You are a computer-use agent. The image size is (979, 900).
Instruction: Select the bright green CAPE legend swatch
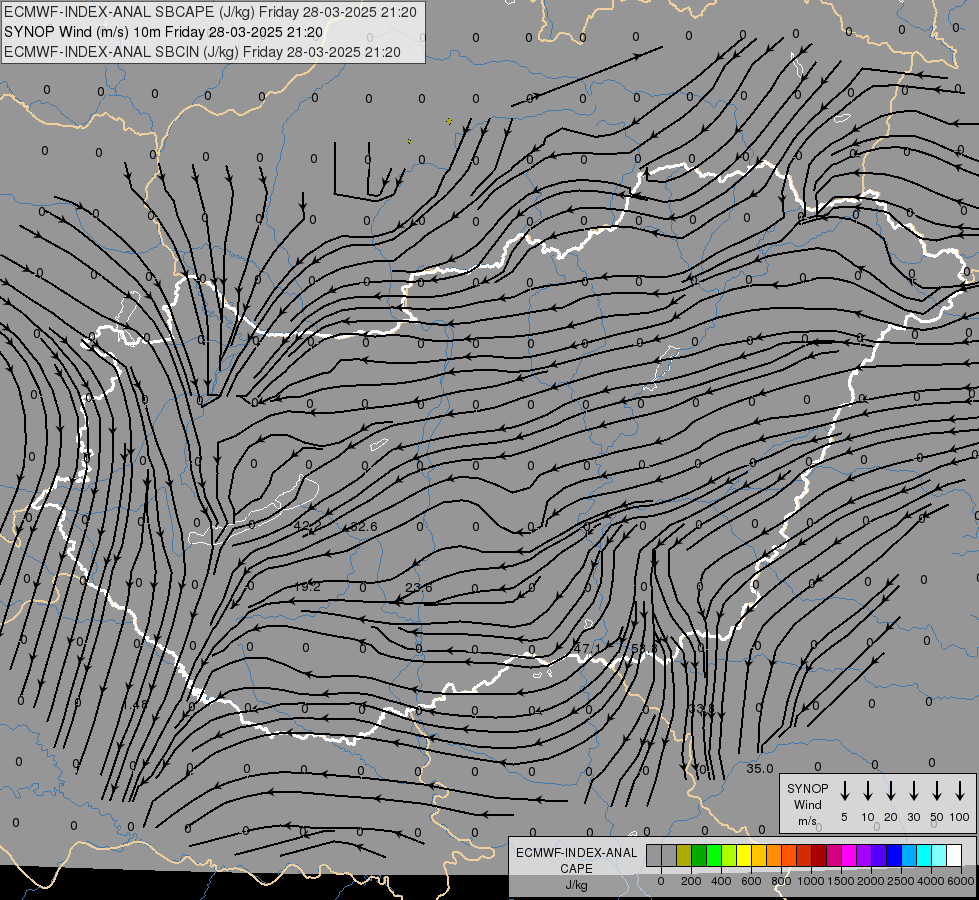pos(714,855)
